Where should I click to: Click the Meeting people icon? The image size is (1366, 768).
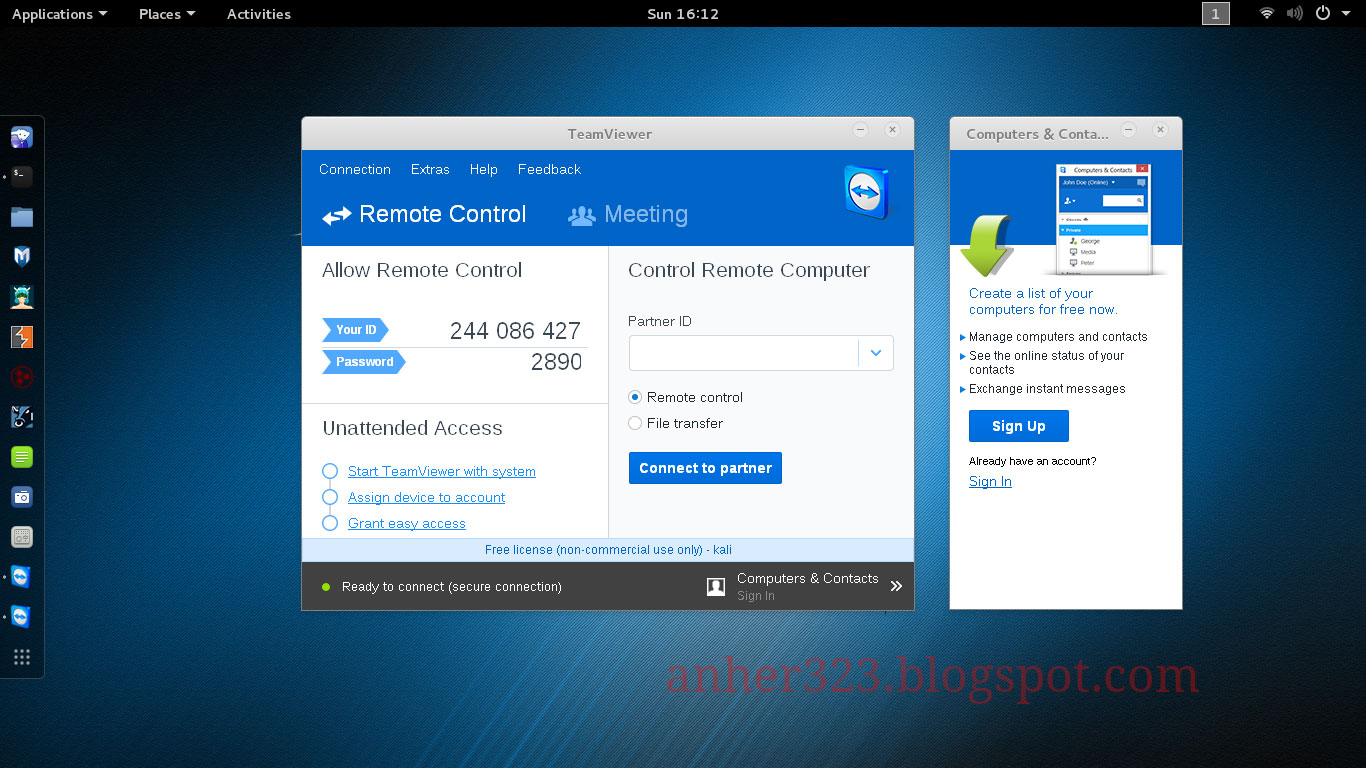click(x=582, y=215)
